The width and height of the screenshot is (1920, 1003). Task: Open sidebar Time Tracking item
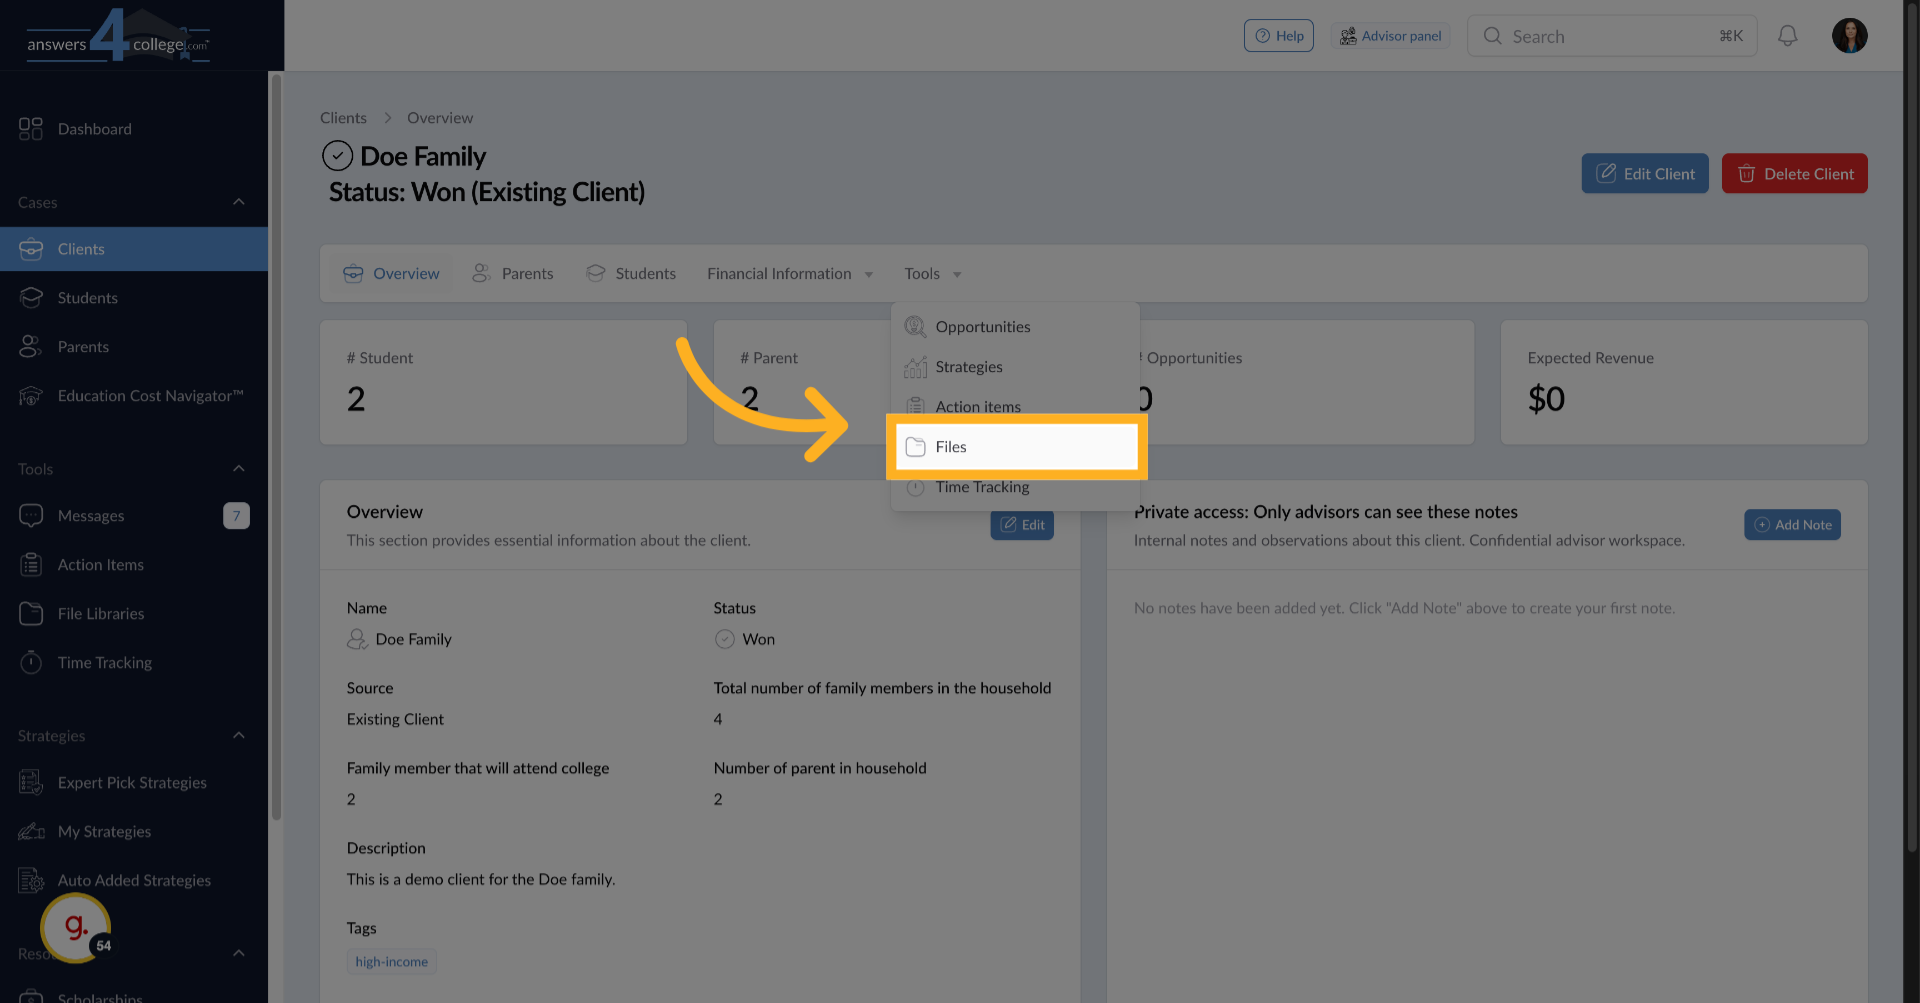(x=105, y=663)
